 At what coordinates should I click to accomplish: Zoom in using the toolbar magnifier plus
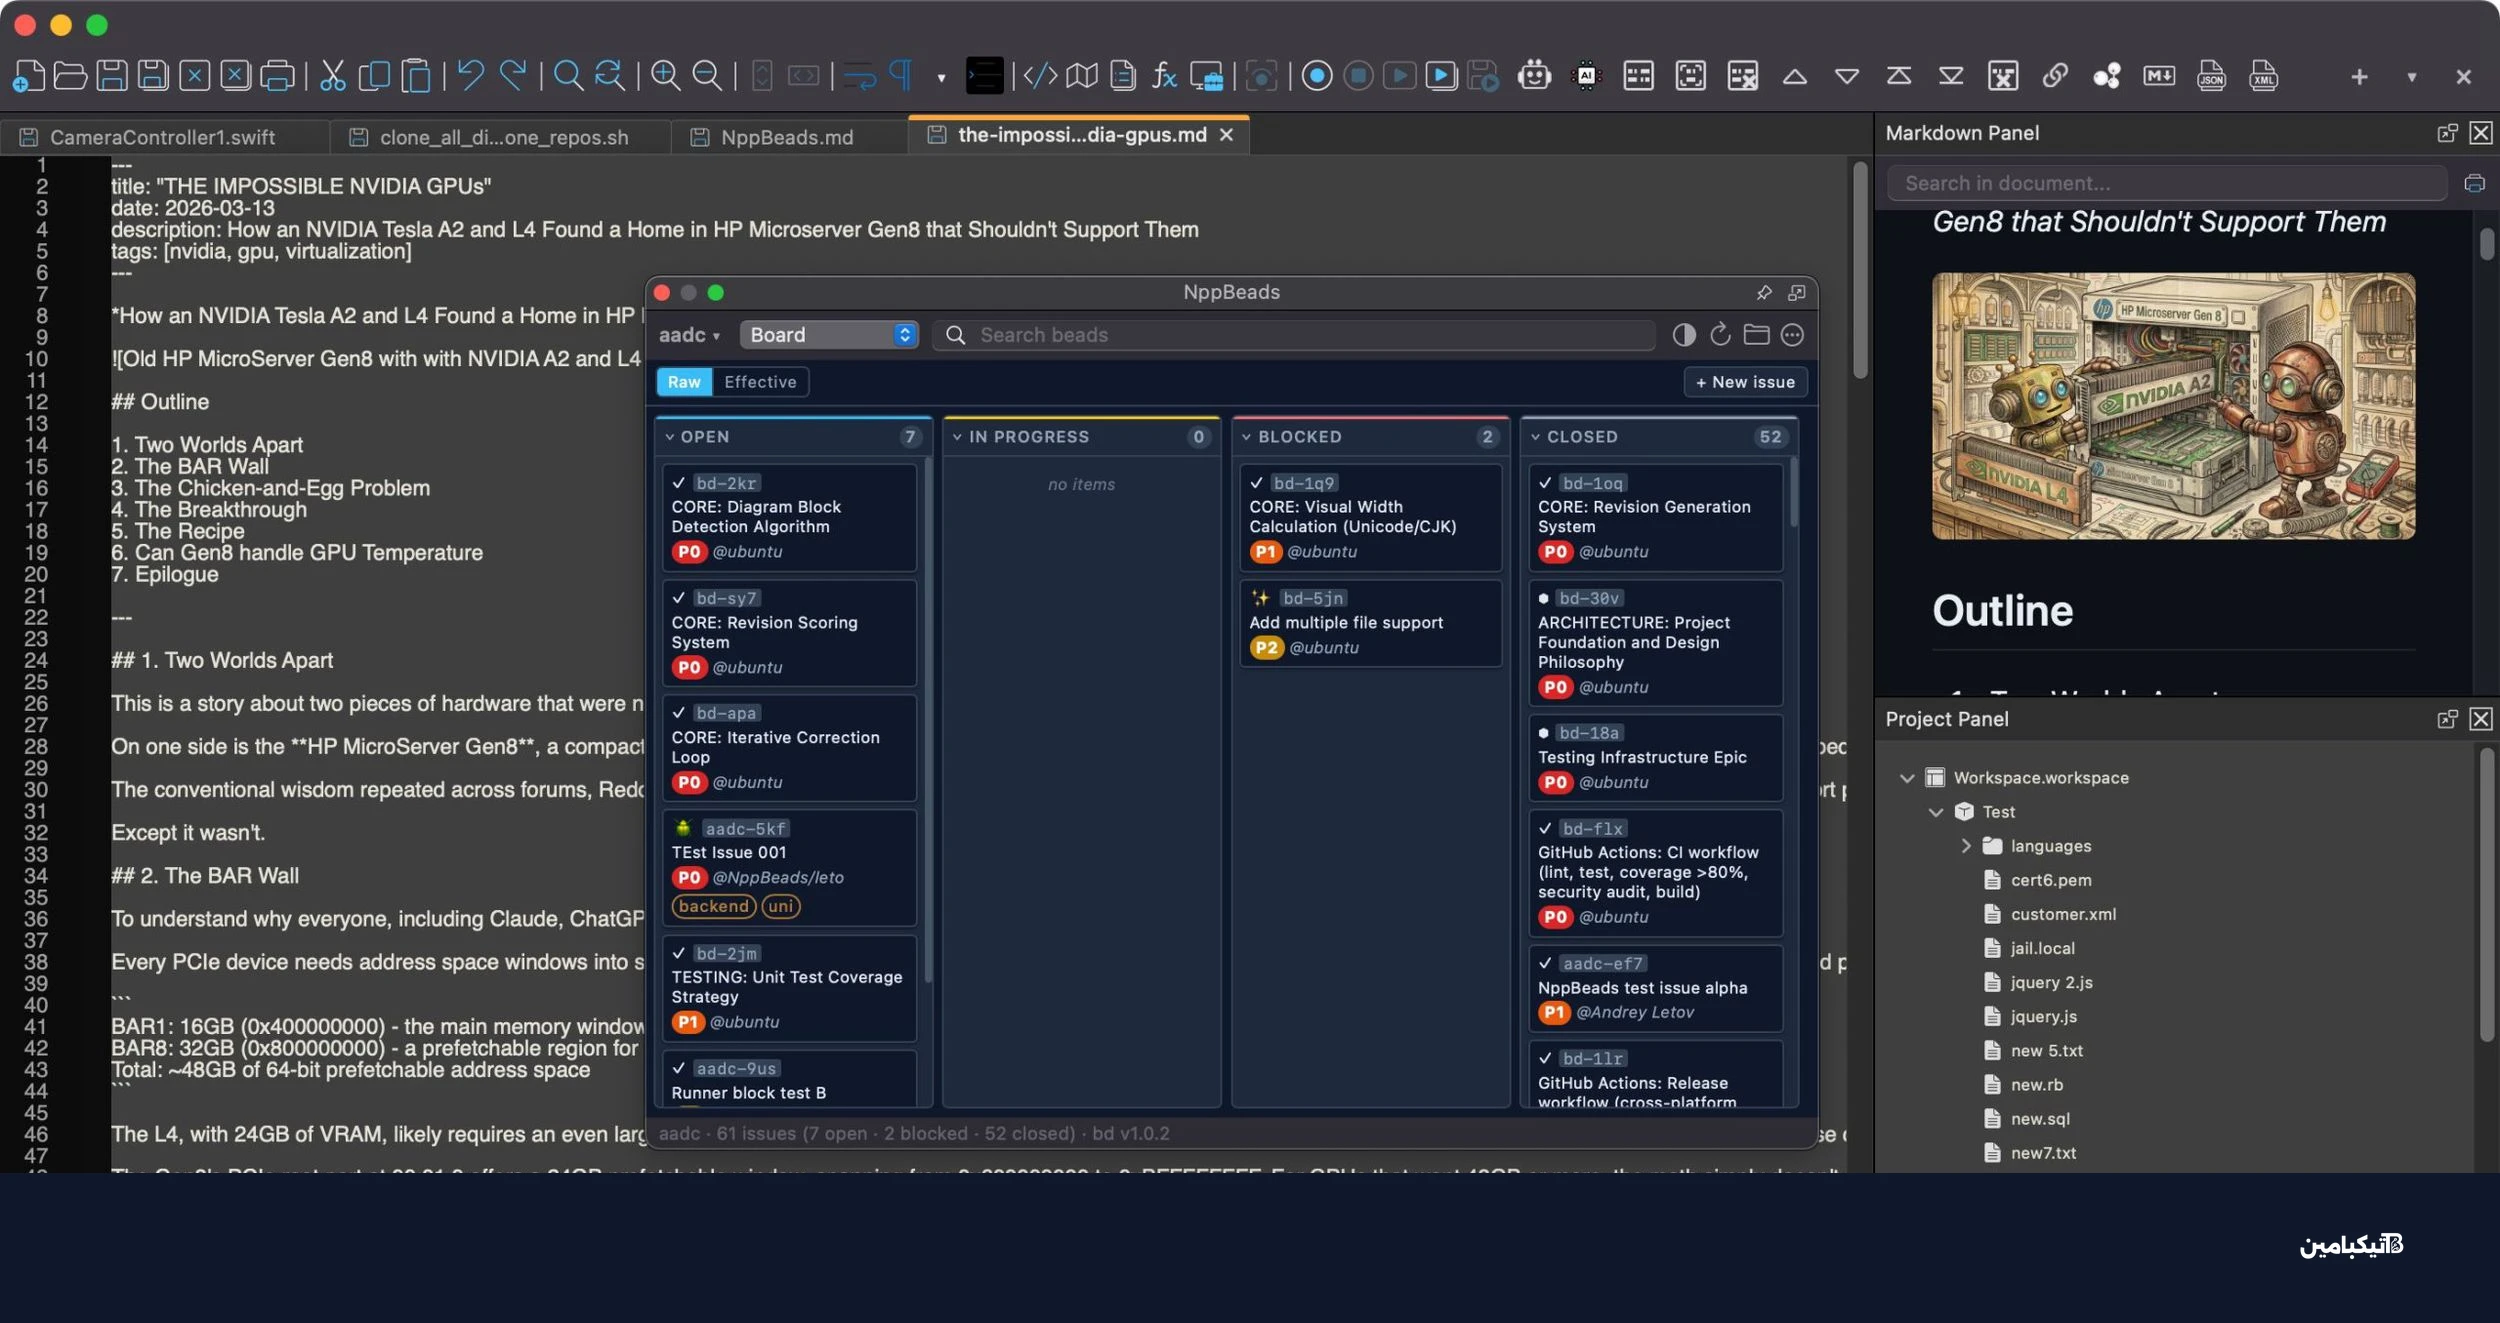[x=665, y=76]
